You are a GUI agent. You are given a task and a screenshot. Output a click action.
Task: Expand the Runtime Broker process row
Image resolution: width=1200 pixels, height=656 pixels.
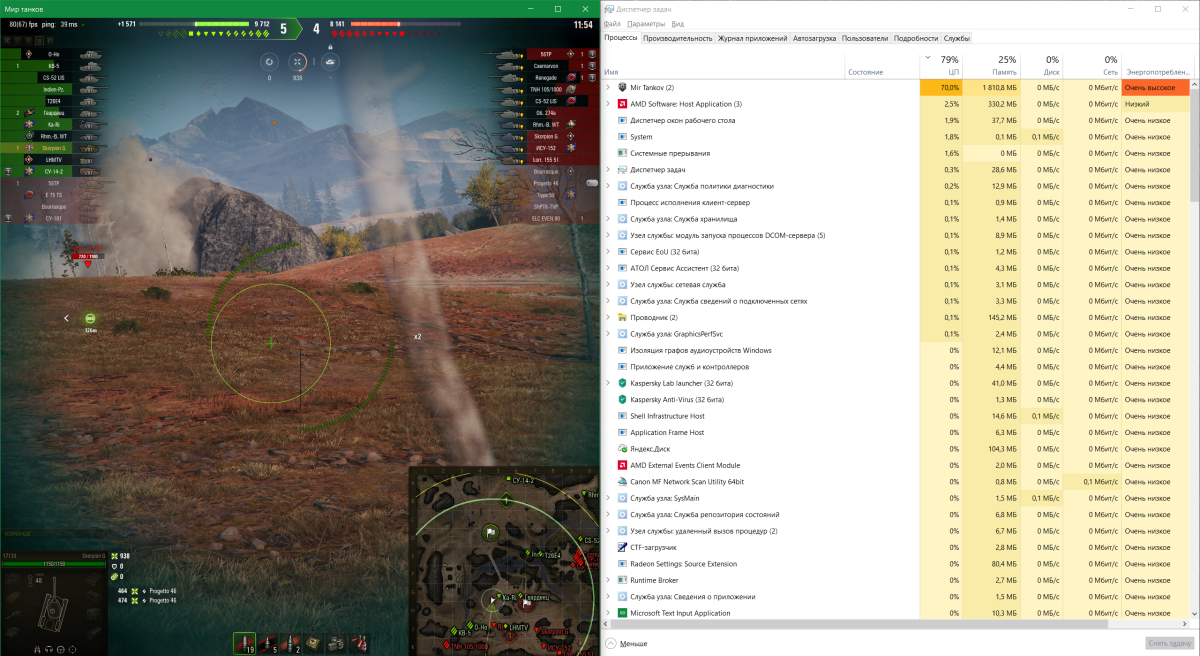pyautogui.click(x=608, y=580)
